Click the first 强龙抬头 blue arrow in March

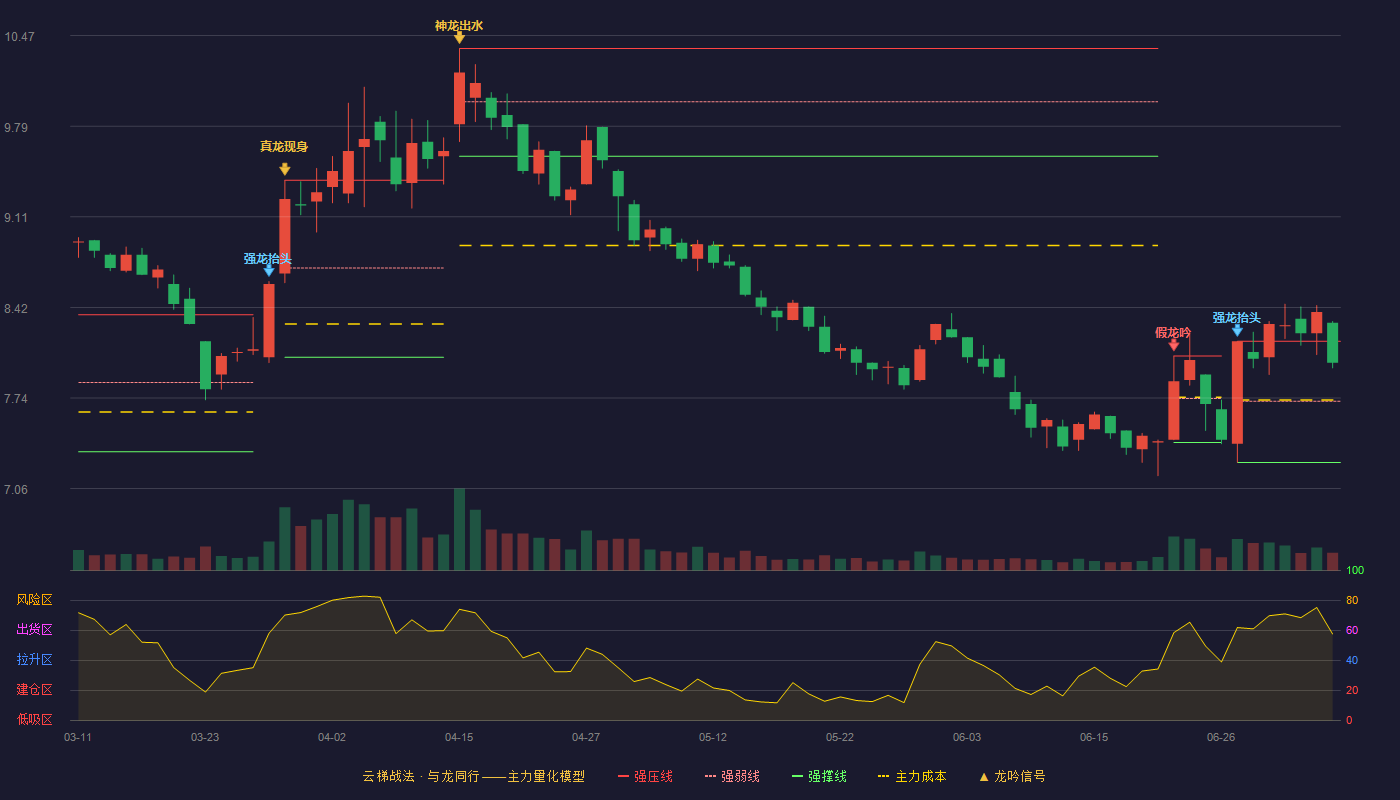coord(269,270)
